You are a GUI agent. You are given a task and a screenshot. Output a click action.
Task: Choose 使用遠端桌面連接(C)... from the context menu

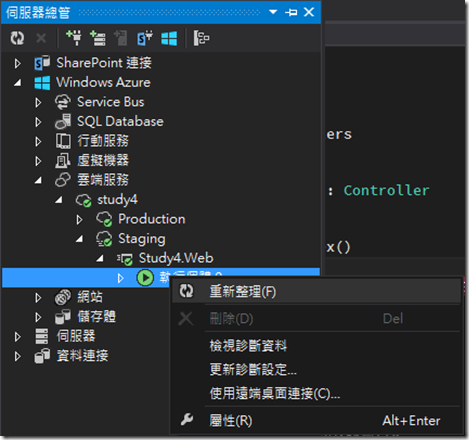coord(317,394)
